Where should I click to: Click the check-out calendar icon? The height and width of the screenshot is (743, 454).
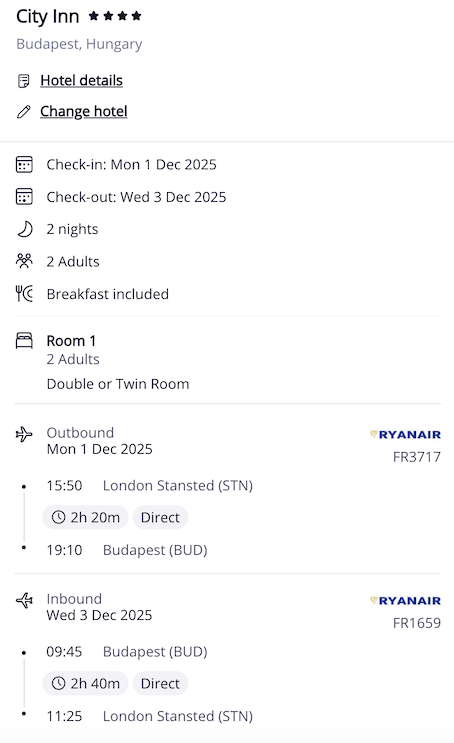tap(24, 197)
